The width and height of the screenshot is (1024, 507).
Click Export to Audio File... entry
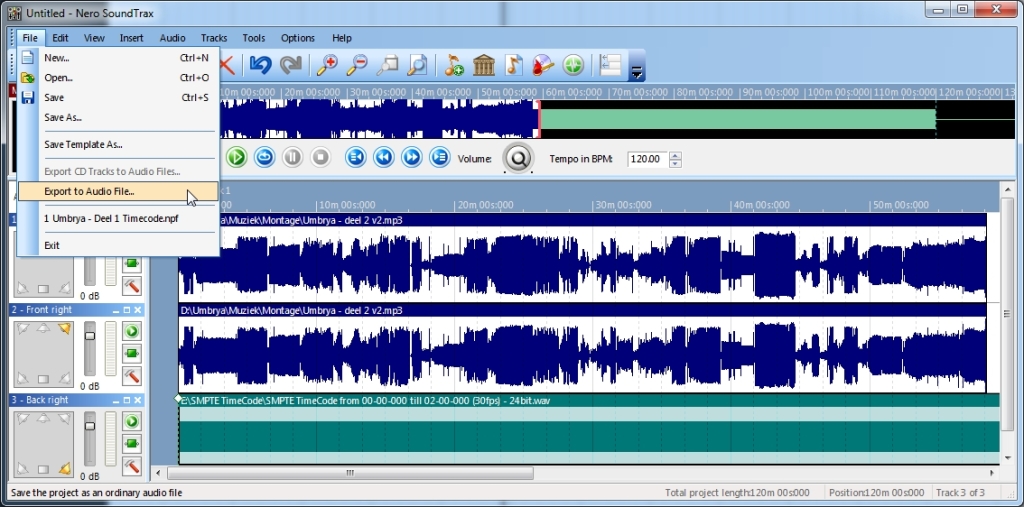tap(118, 191)
